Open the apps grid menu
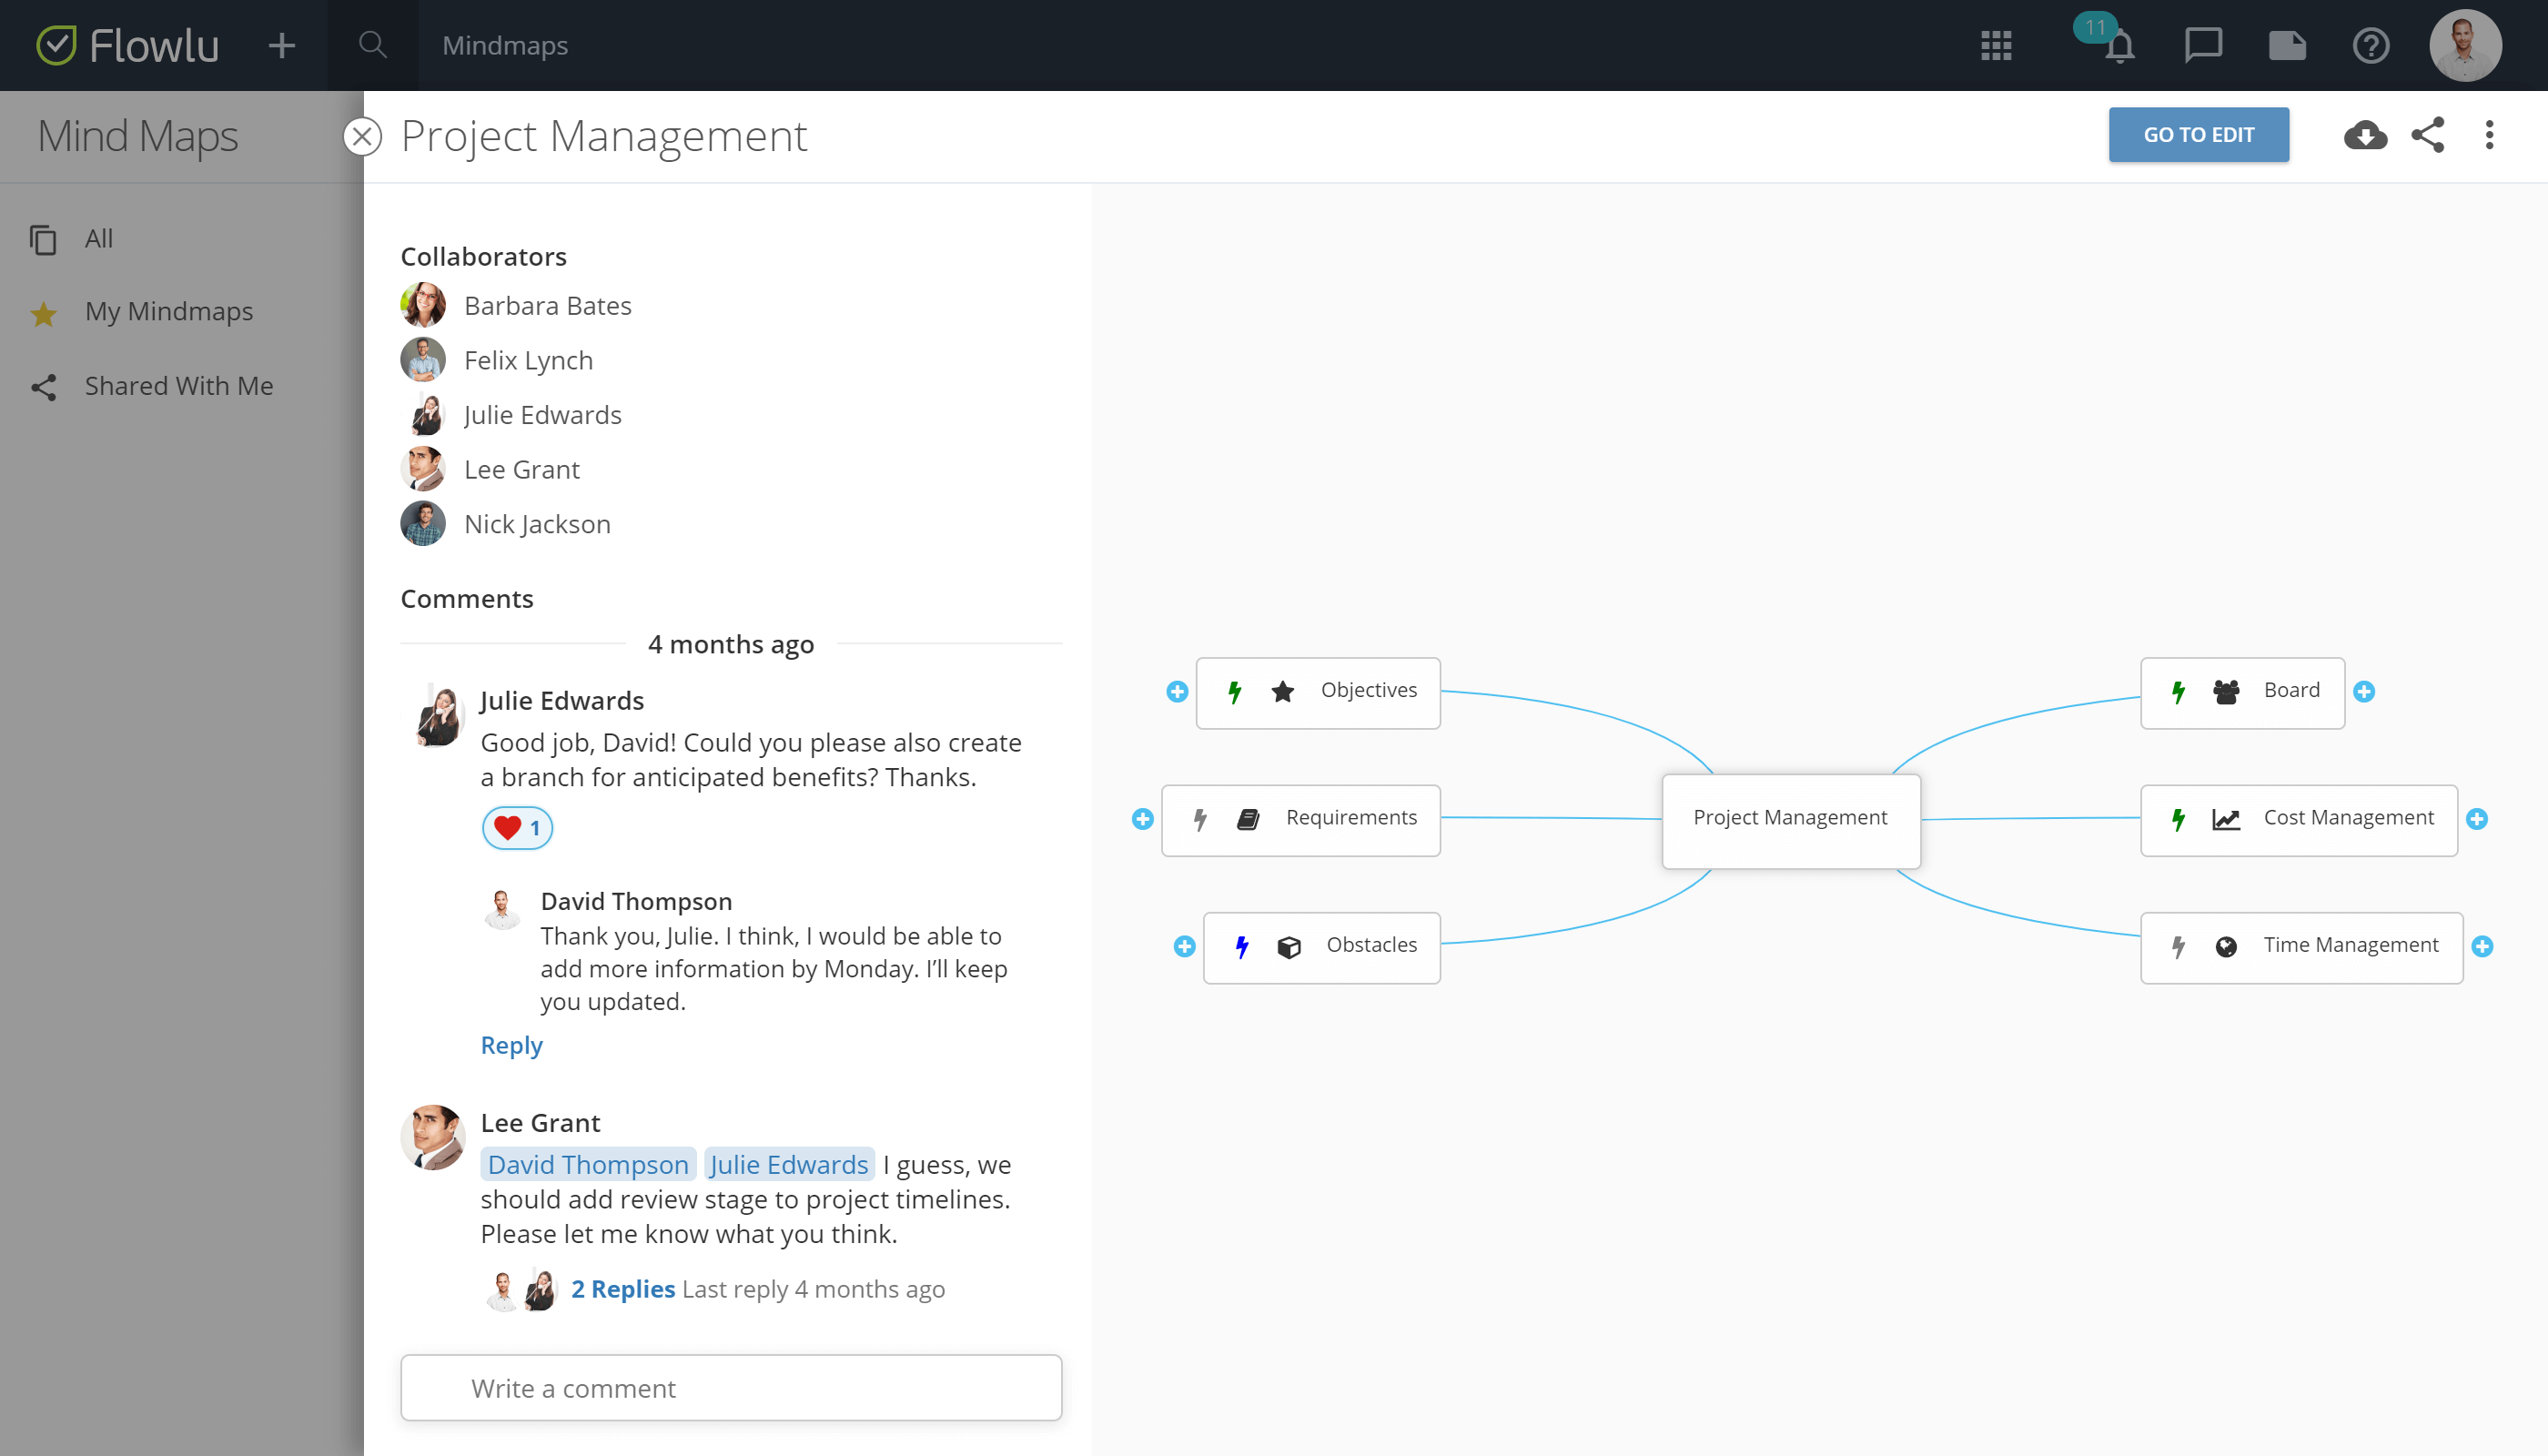This screenshot has width=2548, height=1456. 1996,46
